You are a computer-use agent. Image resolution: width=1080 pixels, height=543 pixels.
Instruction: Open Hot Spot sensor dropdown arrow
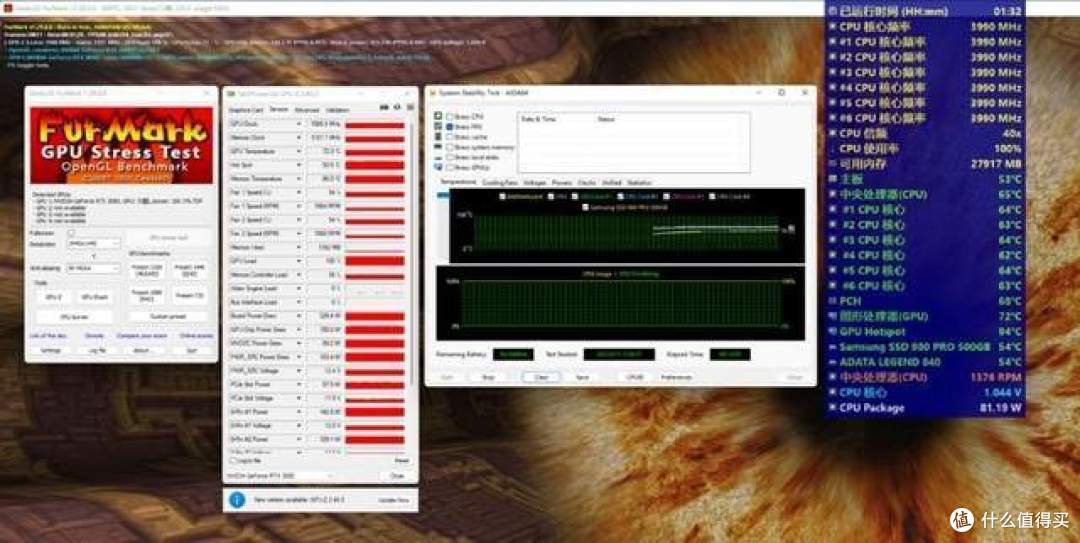pyautogui.click(x=299, y=165)
